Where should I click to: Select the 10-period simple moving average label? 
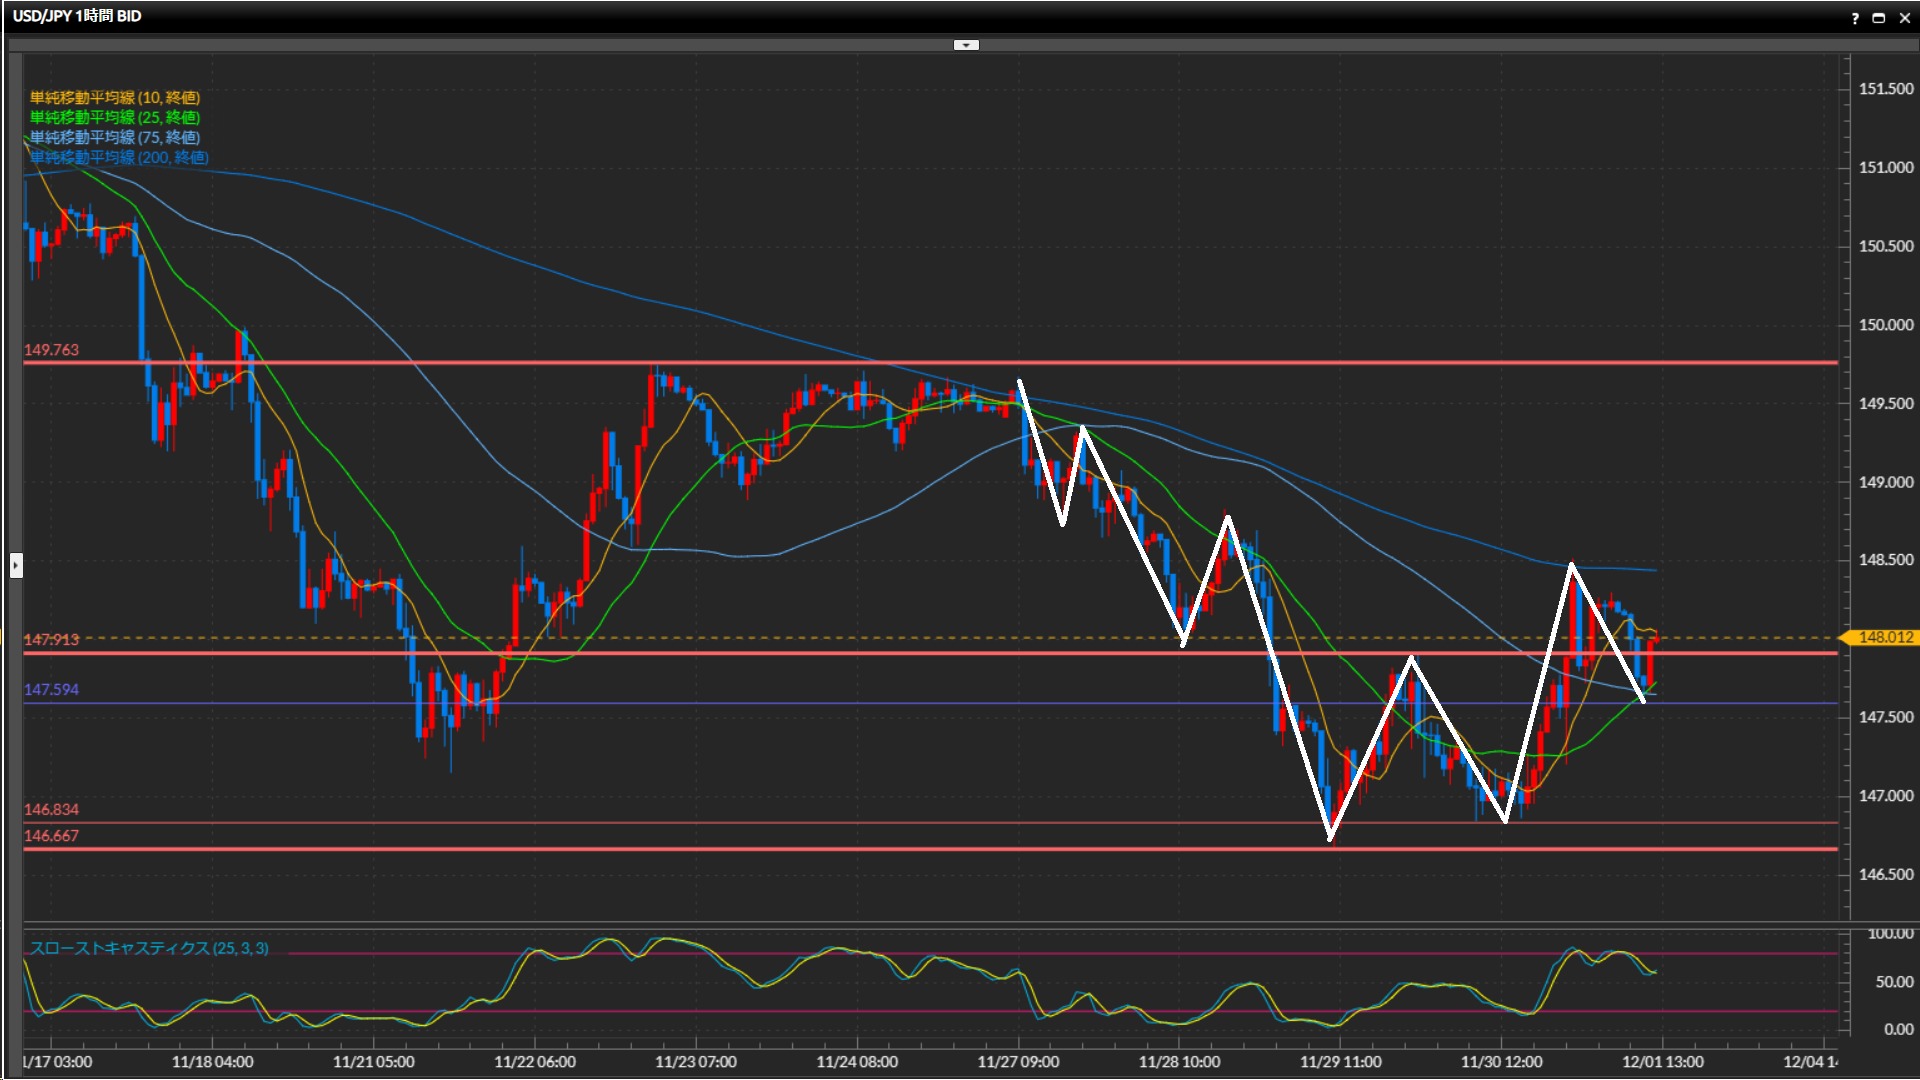coord(115,97)
